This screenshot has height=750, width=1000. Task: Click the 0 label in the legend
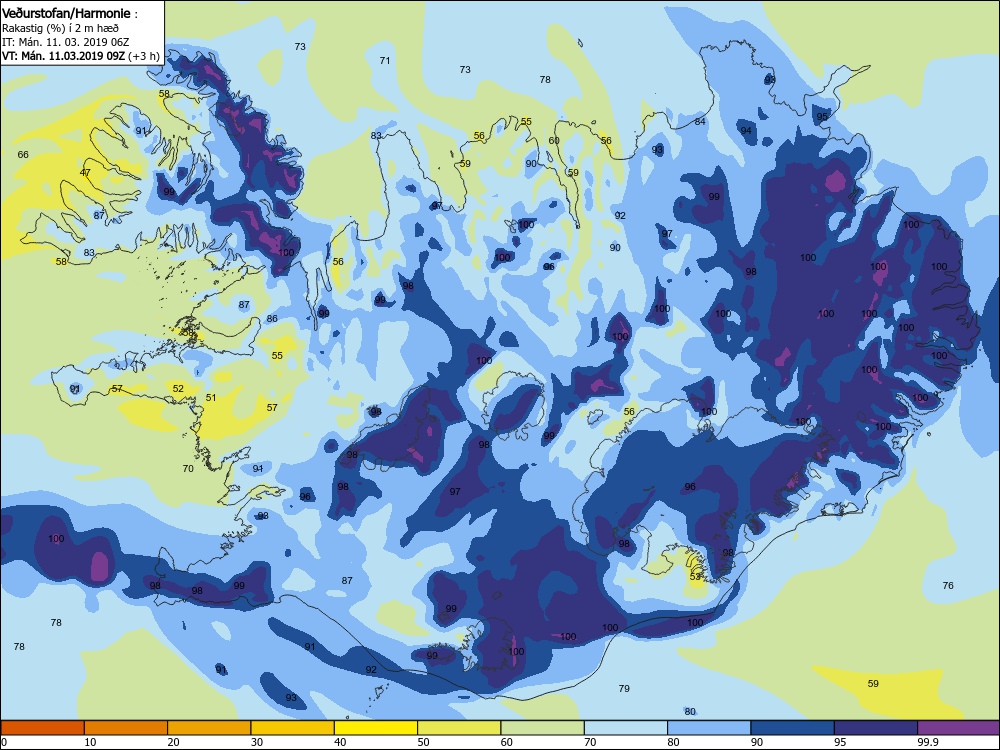[x=4, y=742]
